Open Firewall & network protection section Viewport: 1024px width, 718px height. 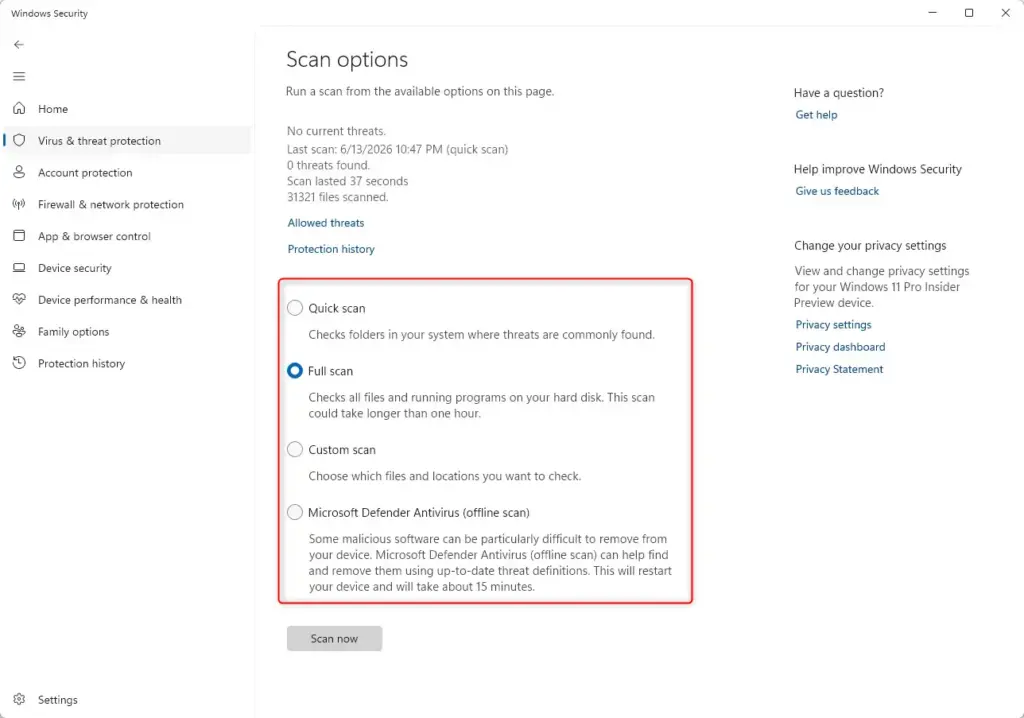point(111,204)
